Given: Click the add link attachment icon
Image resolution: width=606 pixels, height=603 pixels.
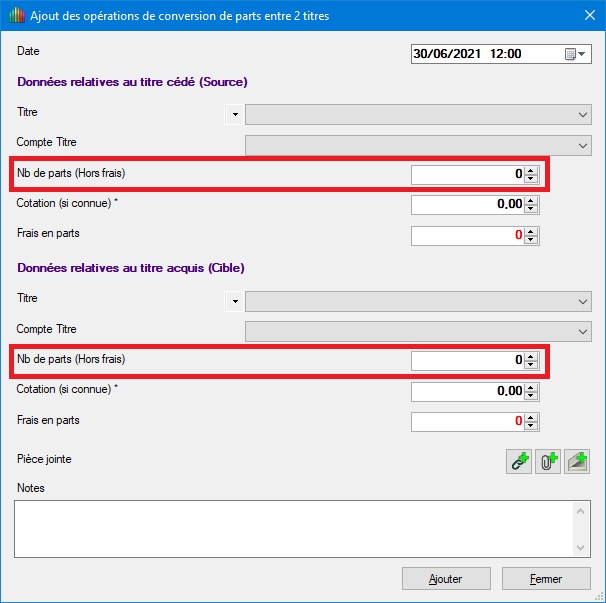Looking at the screenshot, I should (x=519, y=461).
